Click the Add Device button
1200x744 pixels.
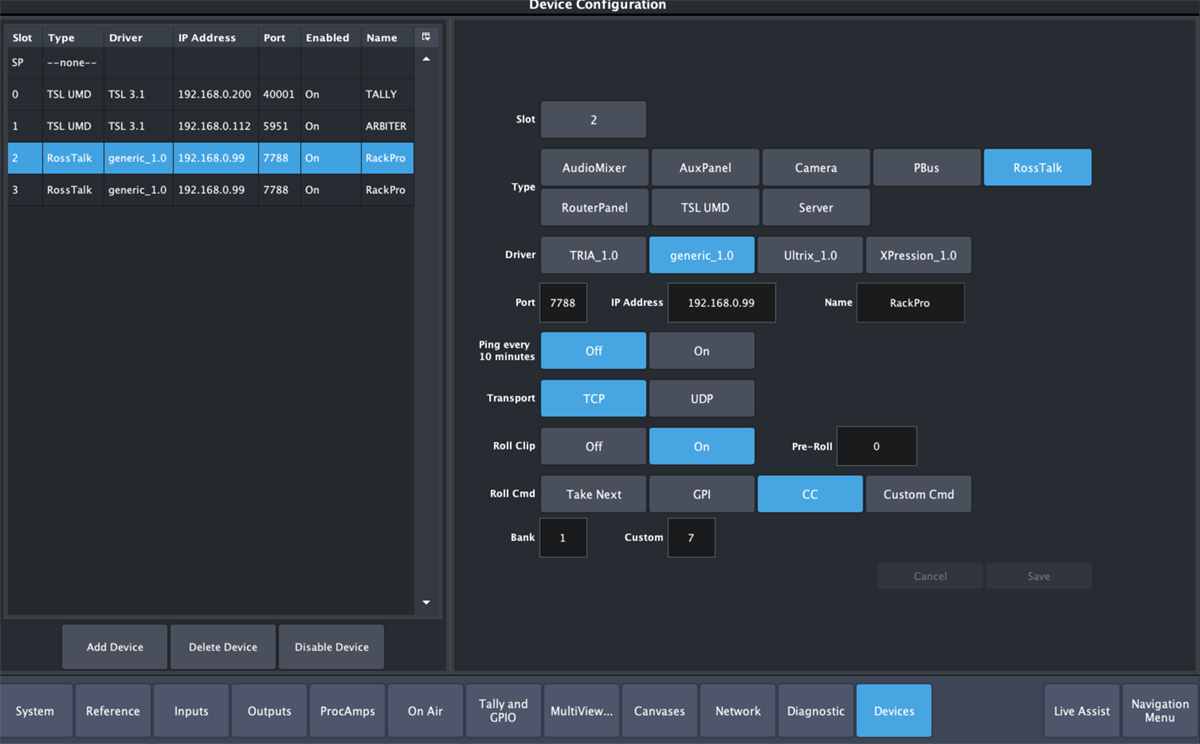tap(115, 647)
